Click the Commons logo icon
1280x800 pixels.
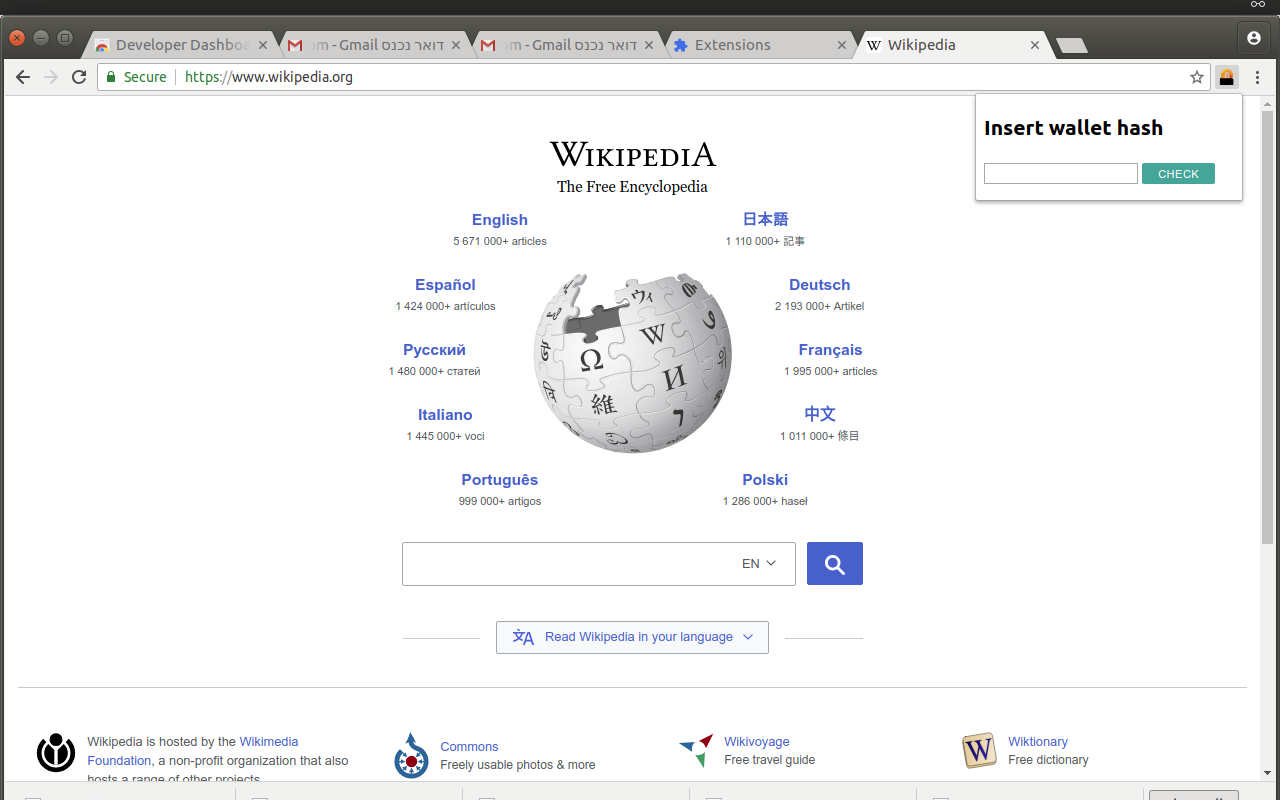[x=411, y=755]
